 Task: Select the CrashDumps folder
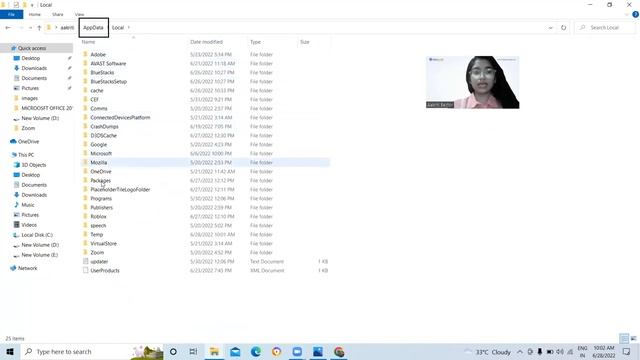[104, 127]
